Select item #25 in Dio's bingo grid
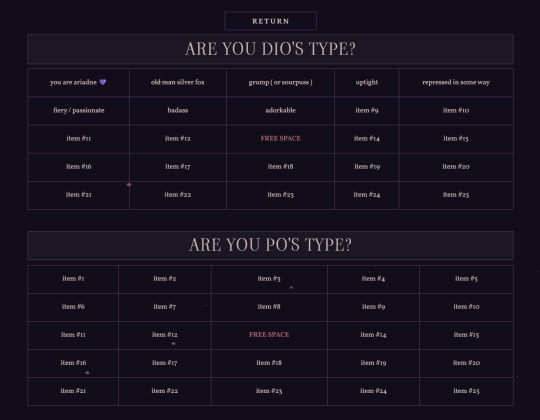Image resolution: width=540 pixels, height=420 pixels. pyautogui.click(x=456, y=195)
